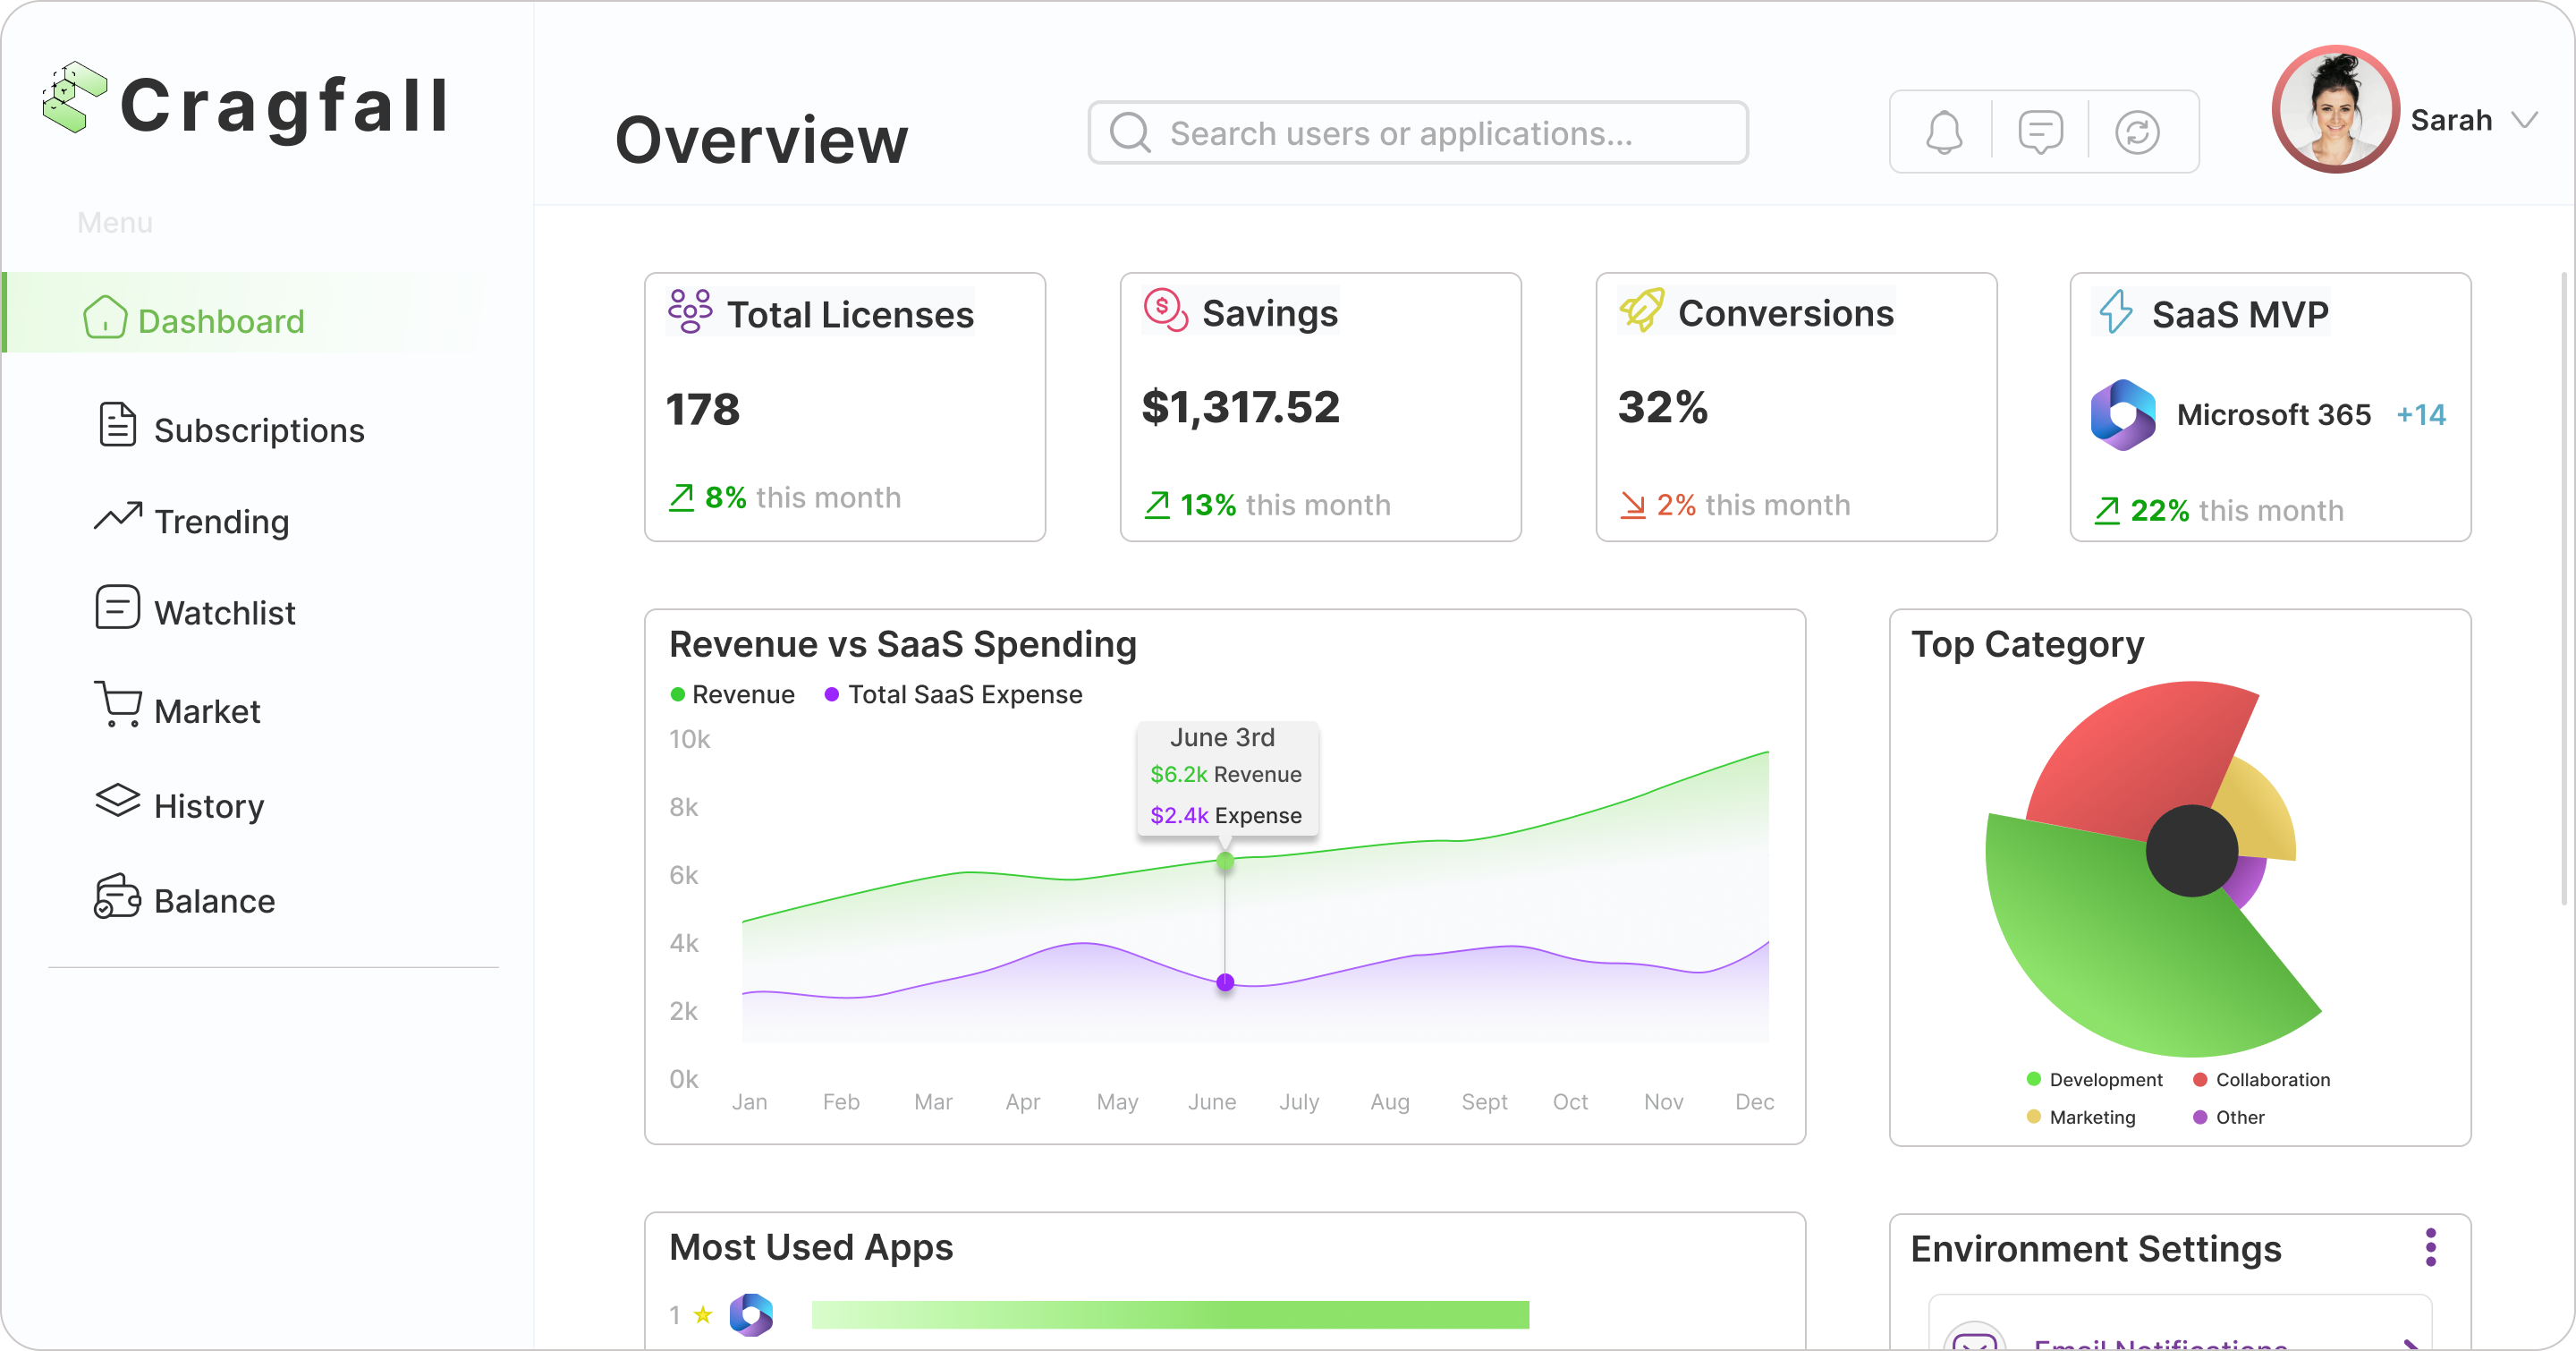Image resolution: width=2576 pixels, height=1351 pixels.
Task: Click the Microsoft 365 icon in SaaS MVP card
Action: [x=2123, y=414]
